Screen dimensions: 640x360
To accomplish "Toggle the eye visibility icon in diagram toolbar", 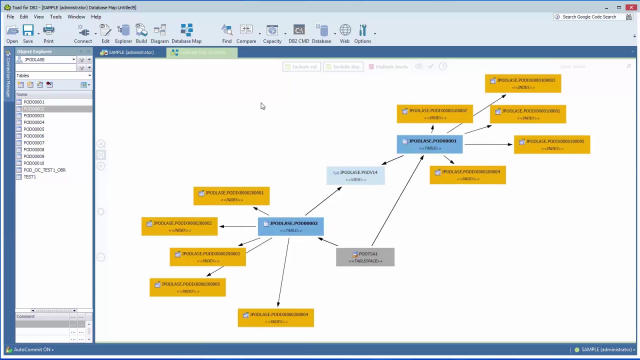I will click(x=419, y=66).
